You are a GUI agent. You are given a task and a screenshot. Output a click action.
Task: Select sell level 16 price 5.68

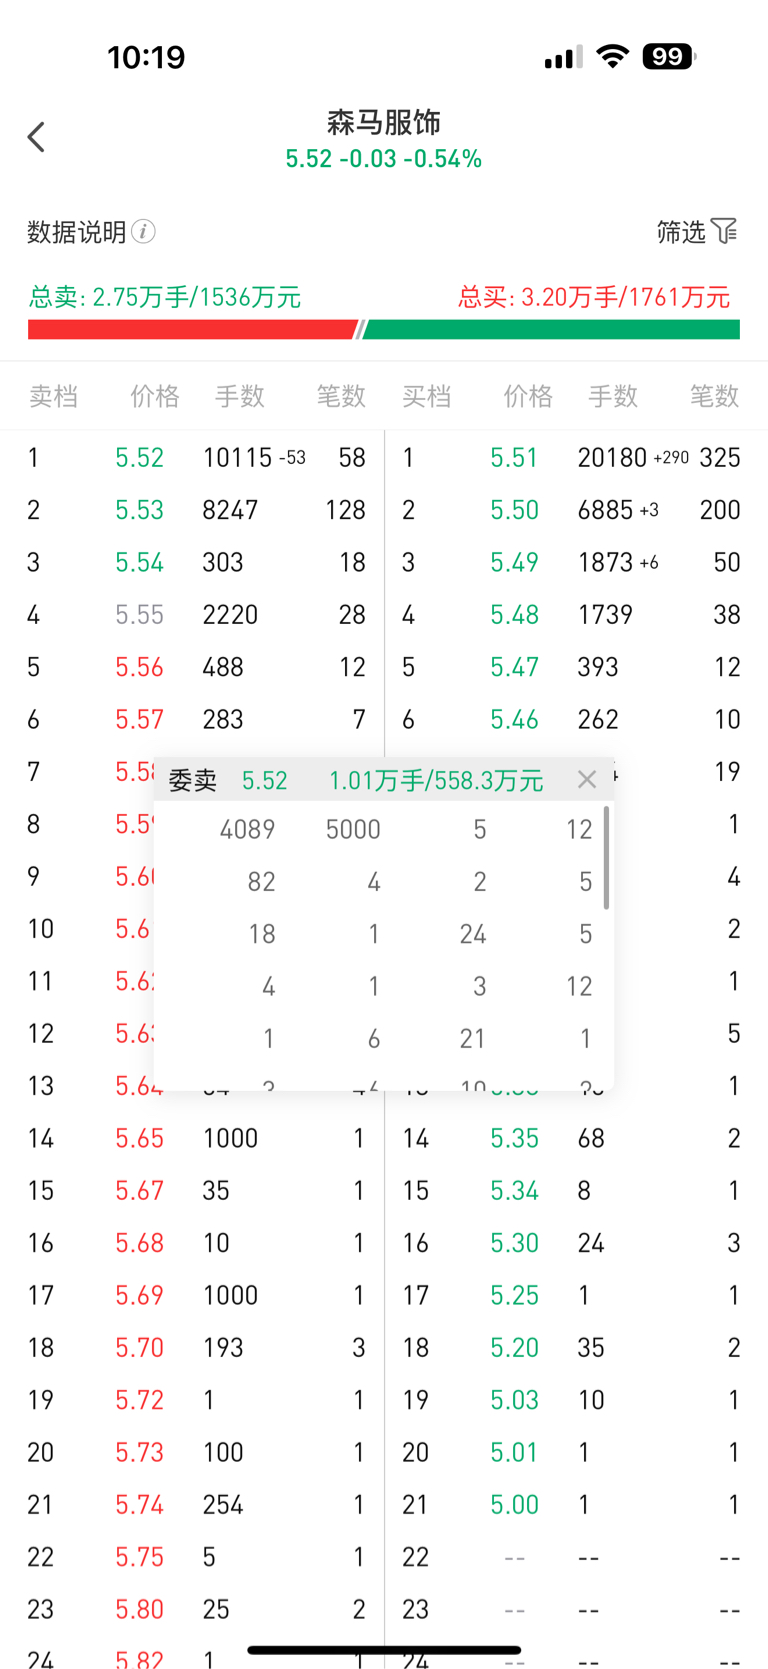click(139, 1243)
